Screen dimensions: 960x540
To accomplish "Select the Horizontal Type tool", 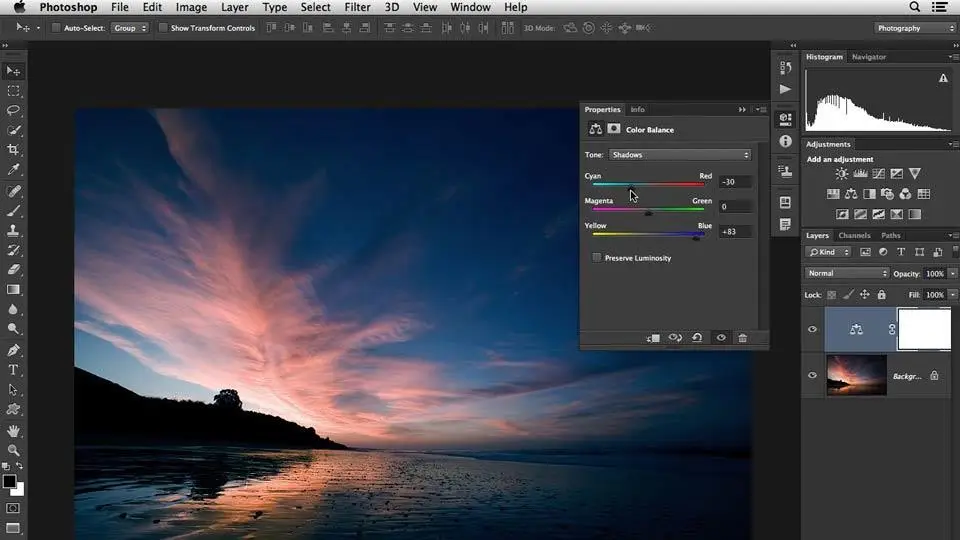I will pyautogui.click(x=14, y=370).
